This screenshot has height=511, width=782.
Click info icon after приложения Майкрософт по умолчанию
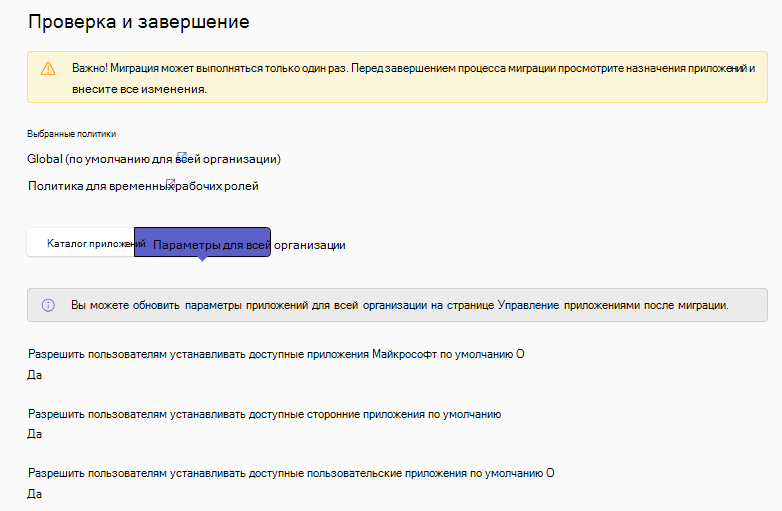[x=520, y=354]
